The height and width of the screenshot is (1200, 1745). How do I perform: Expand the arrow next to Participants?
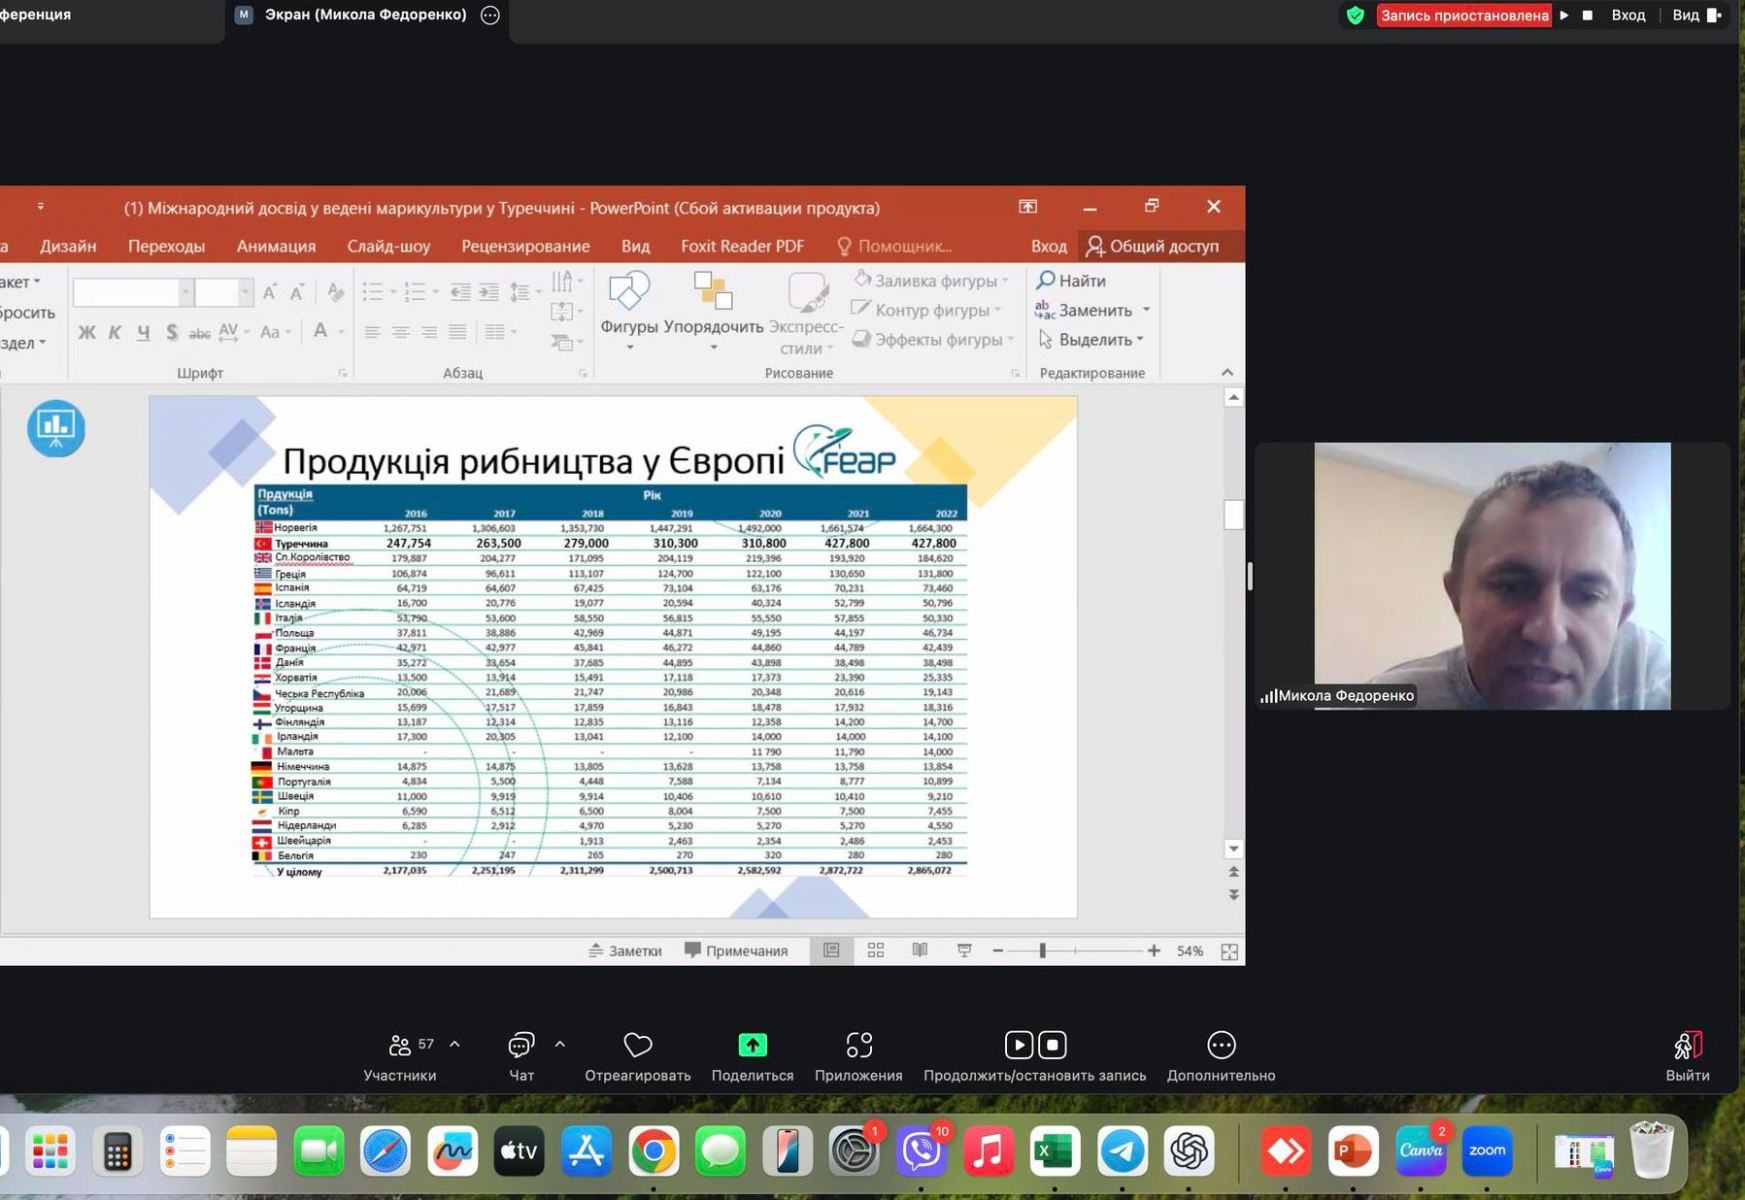[x=455, y=1044]
